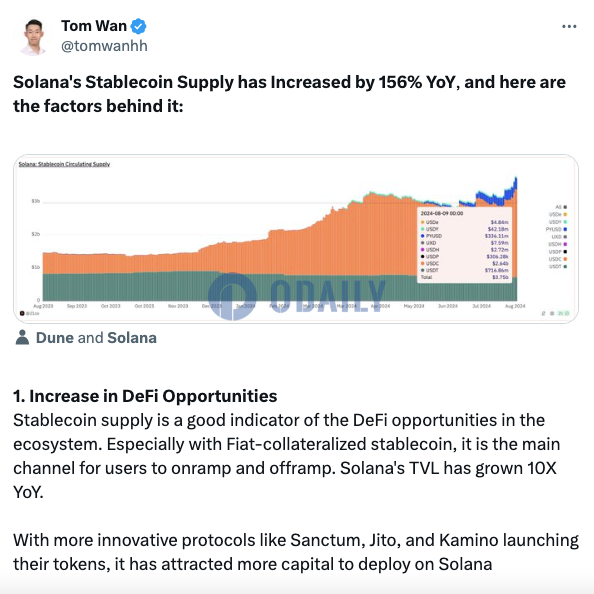Open the Tom Wan display name link

tap(94, 26)
